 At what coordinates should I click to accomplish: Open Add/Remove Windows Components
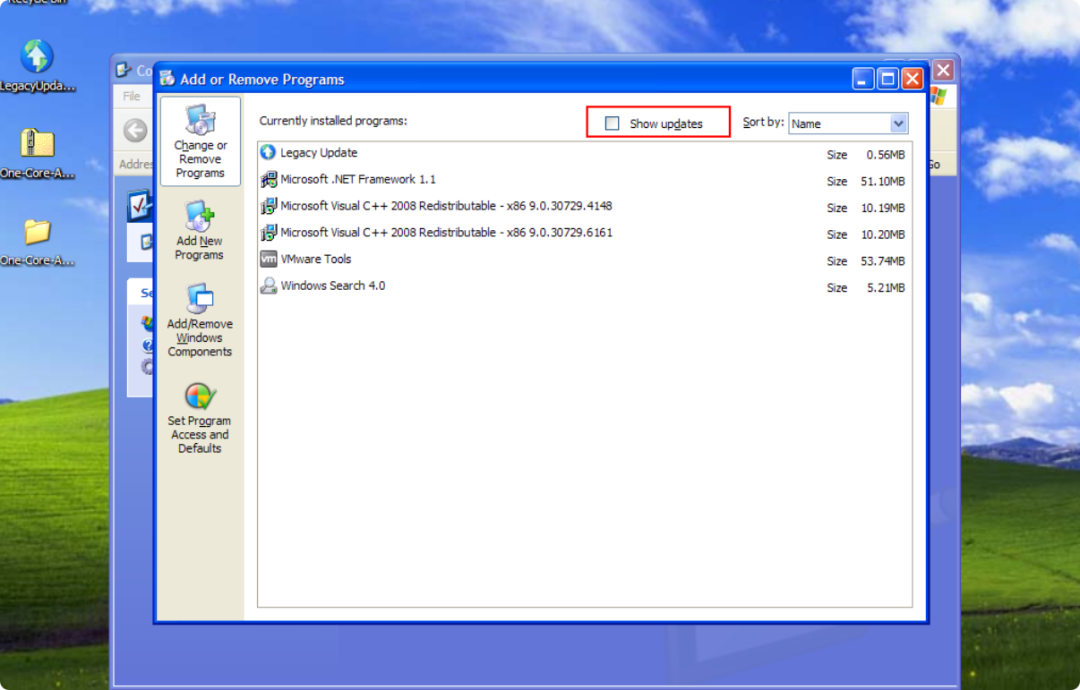pyautogui.click(x=200, y=320)
